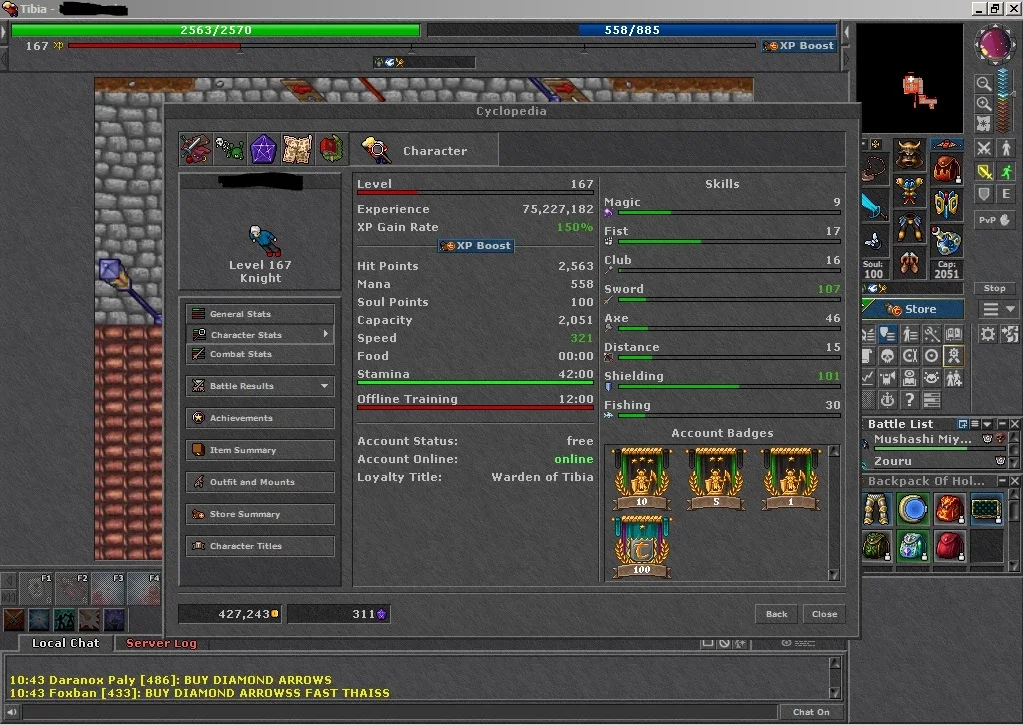Click the chat text input field
Screen dimensions: 1023x725
(x=399, y=712)
